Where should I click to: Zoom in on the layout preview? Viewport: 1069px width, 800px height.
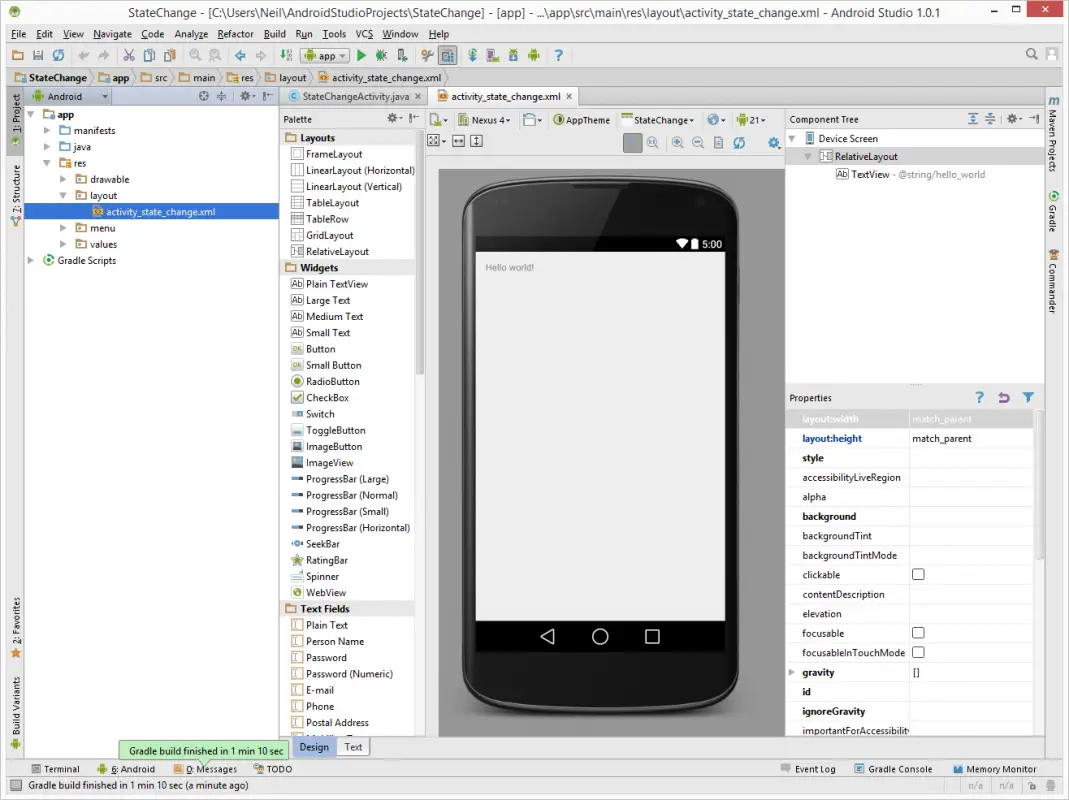click(x=678, y=143)
